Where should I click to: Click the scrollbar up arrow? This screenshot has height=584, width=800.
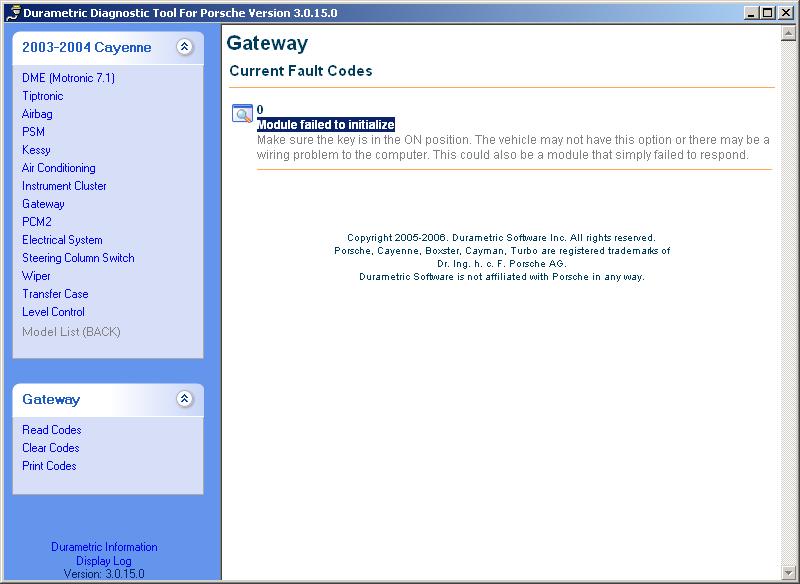788,33
